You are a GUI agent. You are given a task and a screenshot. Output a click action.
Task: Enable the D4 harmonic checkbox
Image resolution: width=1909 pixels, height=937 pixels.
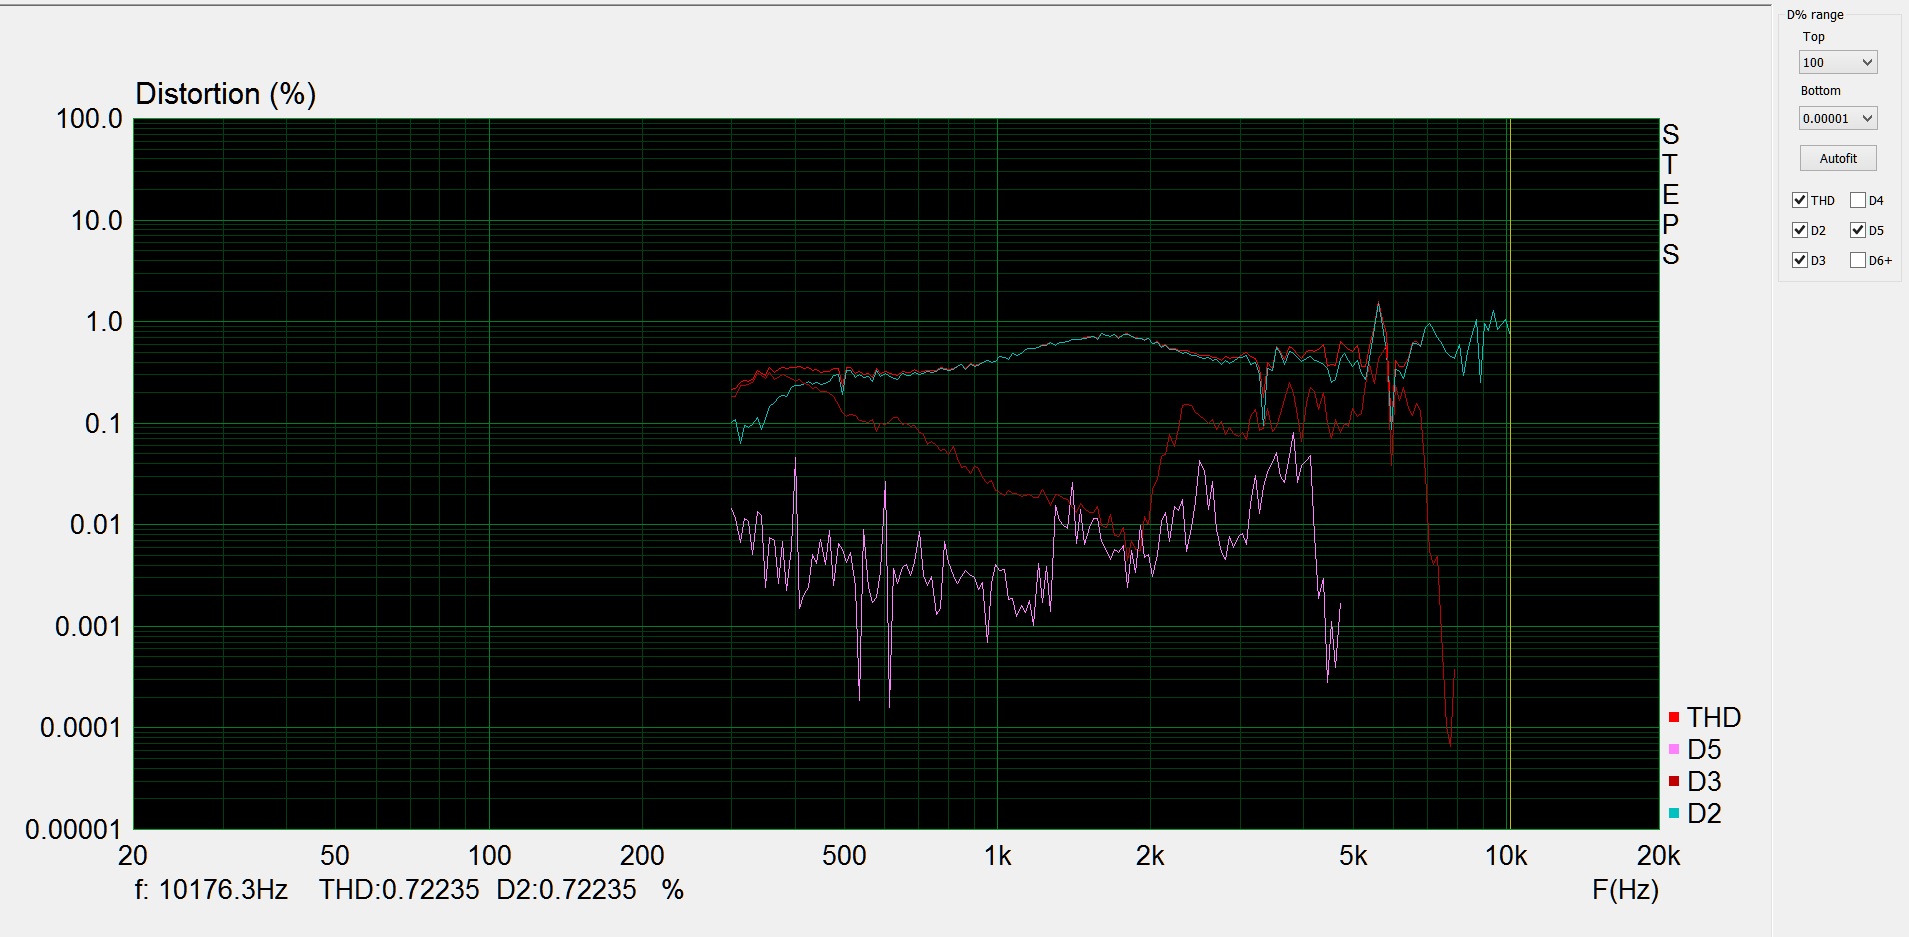click(x=1858, y=200)
